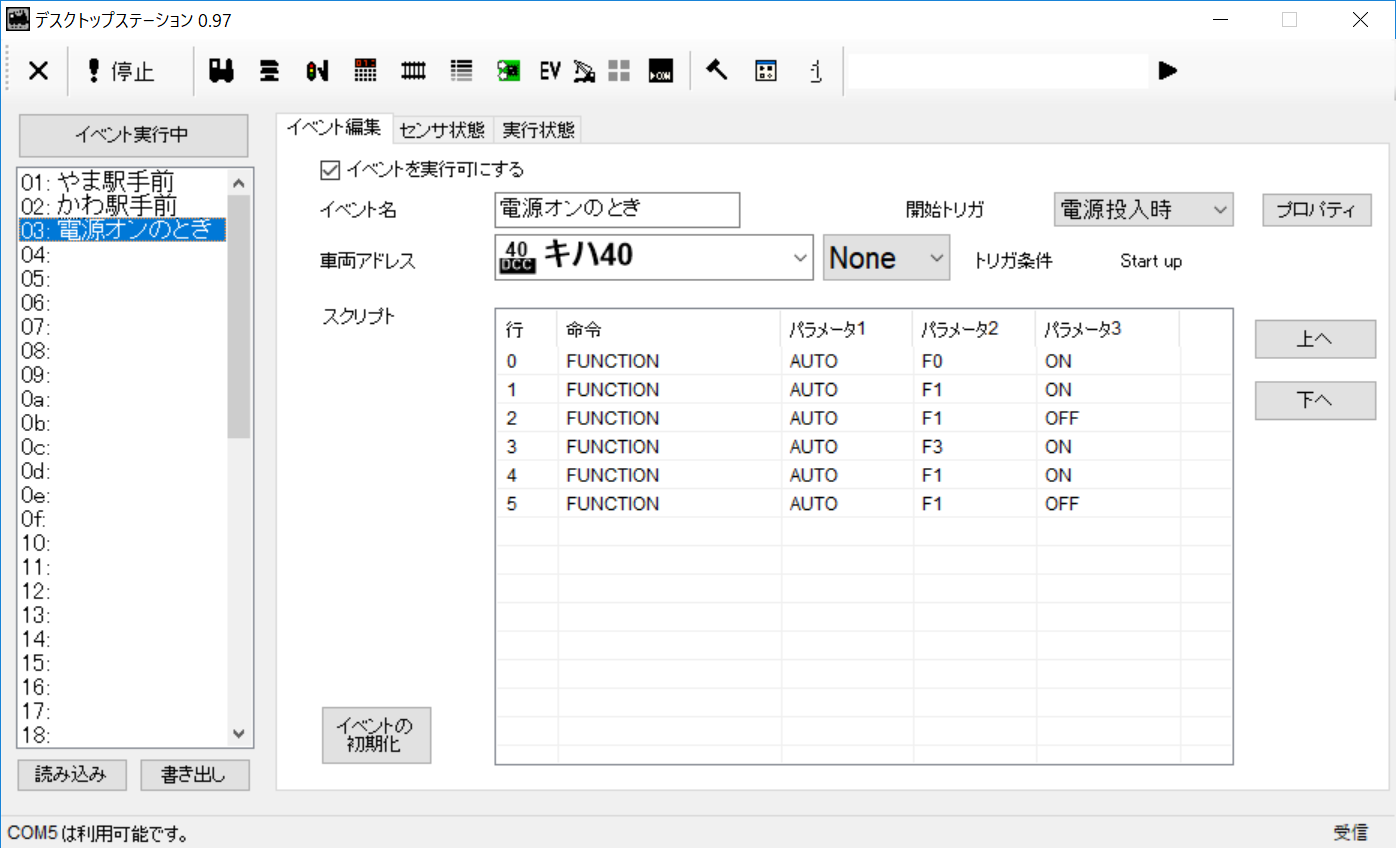This screenshot has width=1396, height=848.
Task: Select empty event slot 18:
Action: tap(122, 735)
